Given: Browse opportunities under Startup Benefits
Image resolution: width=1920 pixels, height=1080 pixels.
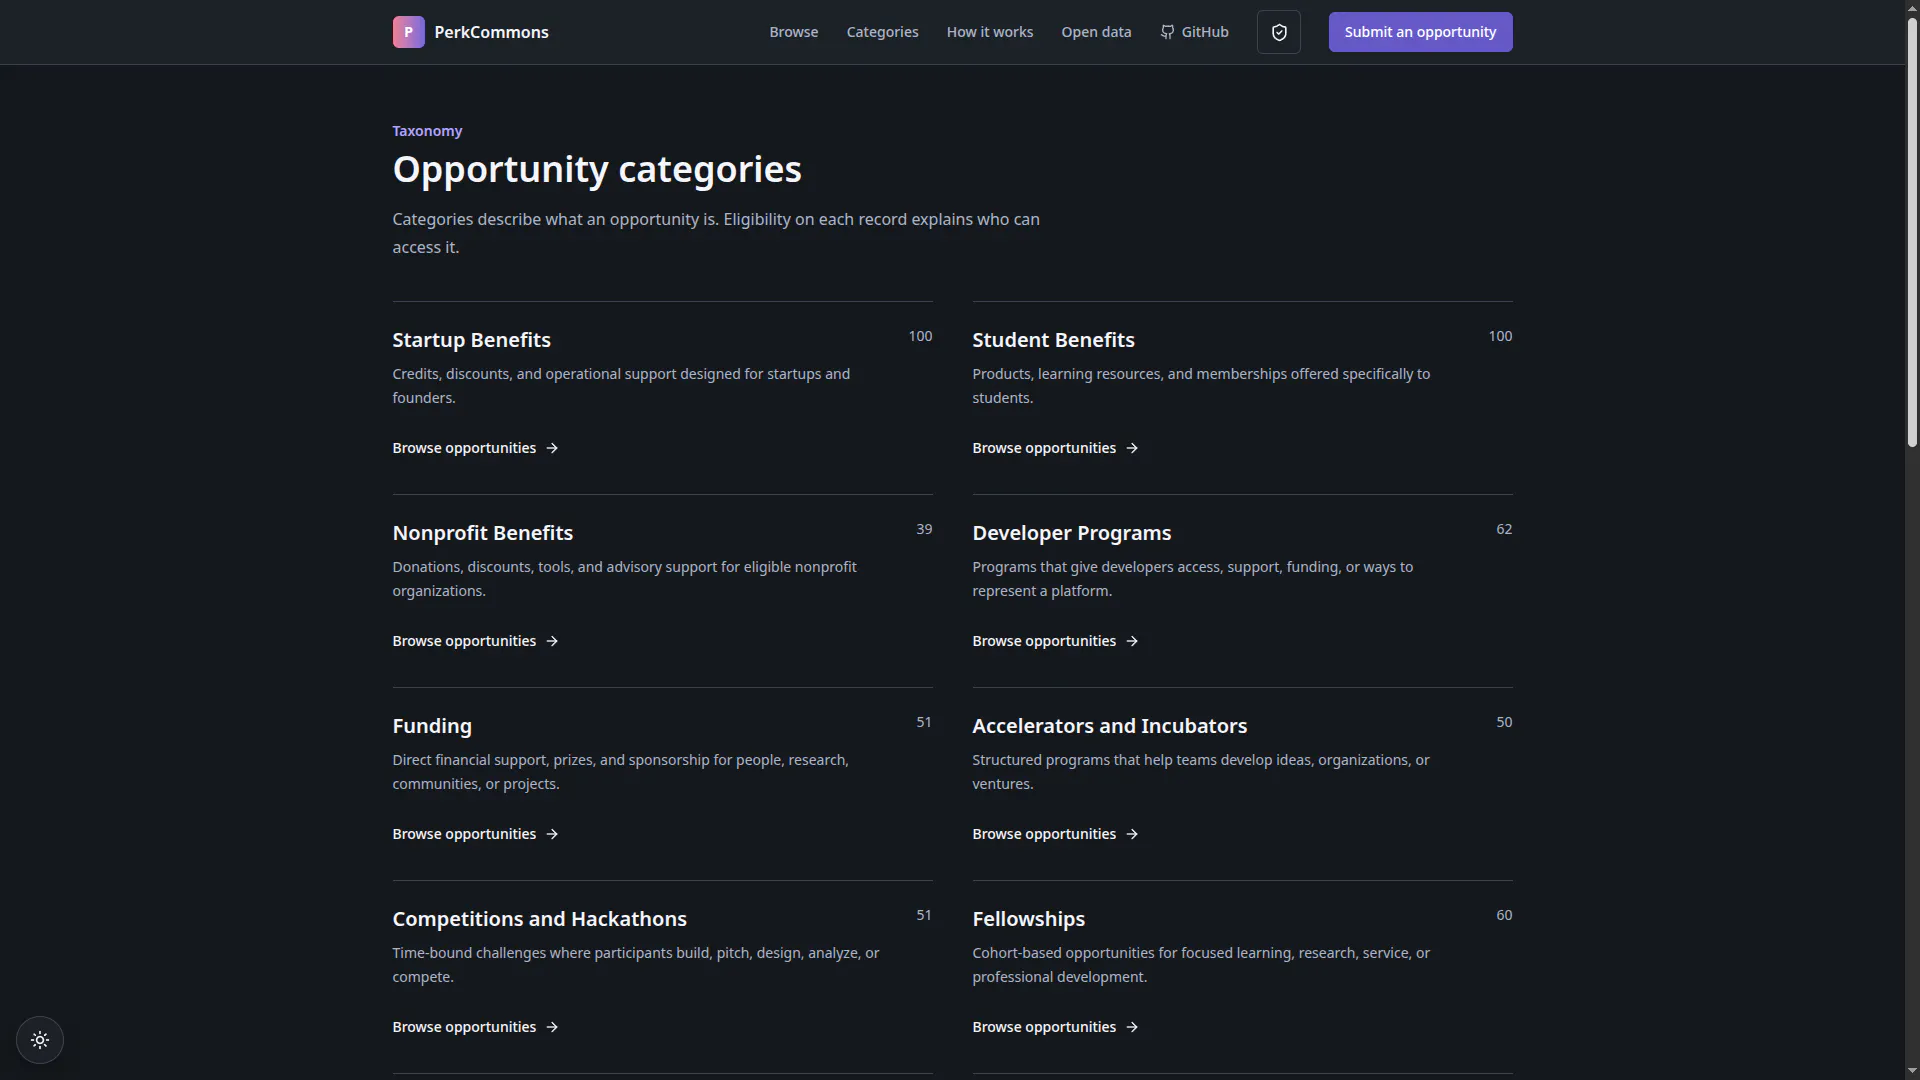Looking at the screenshot, I should [475, 448].
